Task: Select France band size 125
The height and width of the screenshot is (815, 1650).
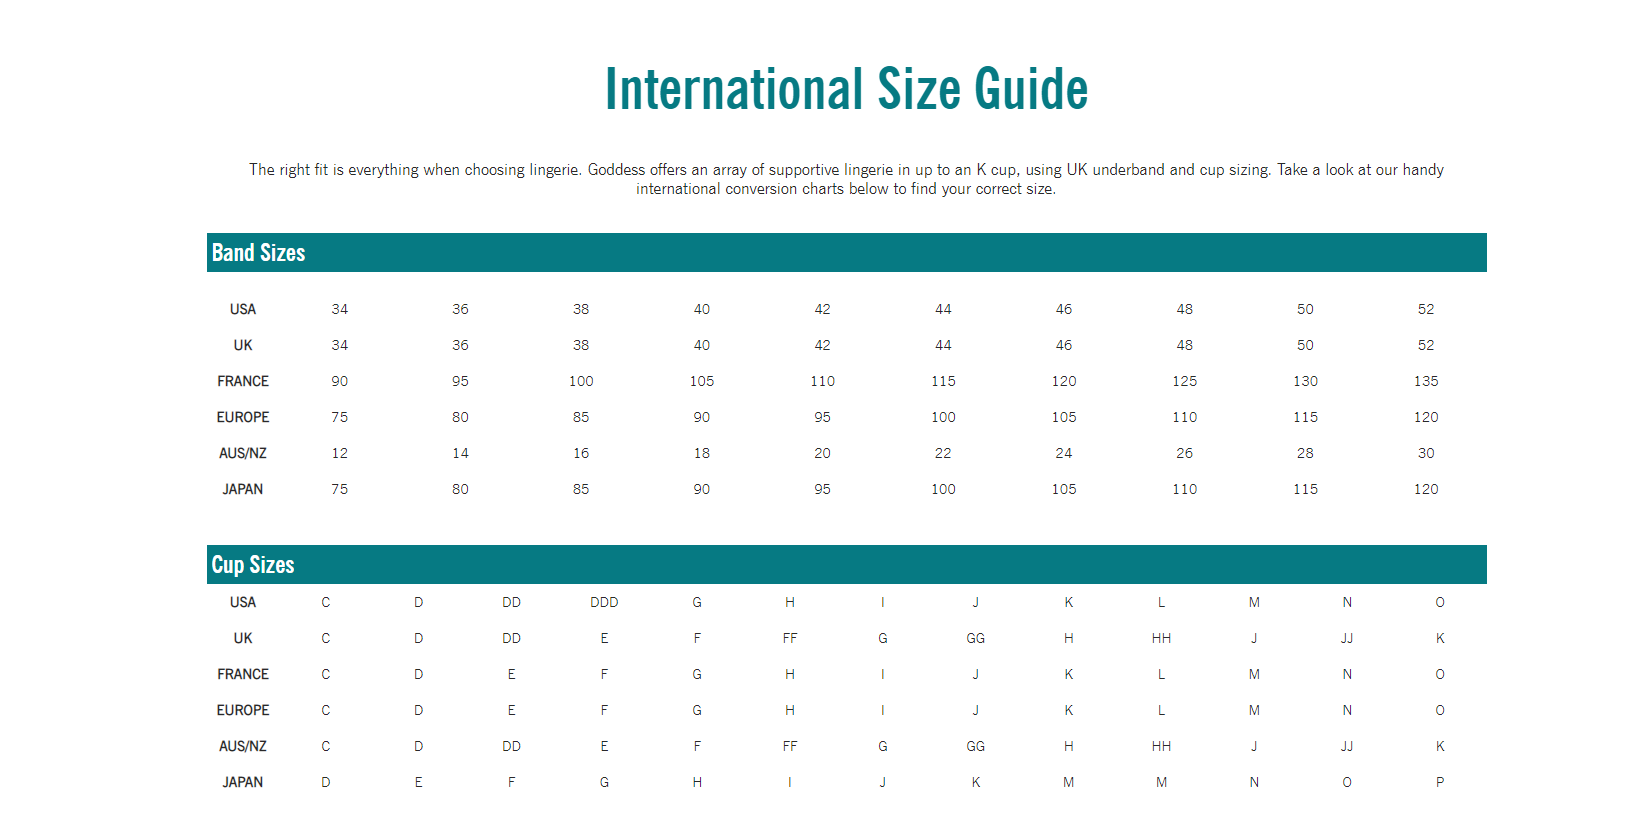Action: pos(1185,381)
